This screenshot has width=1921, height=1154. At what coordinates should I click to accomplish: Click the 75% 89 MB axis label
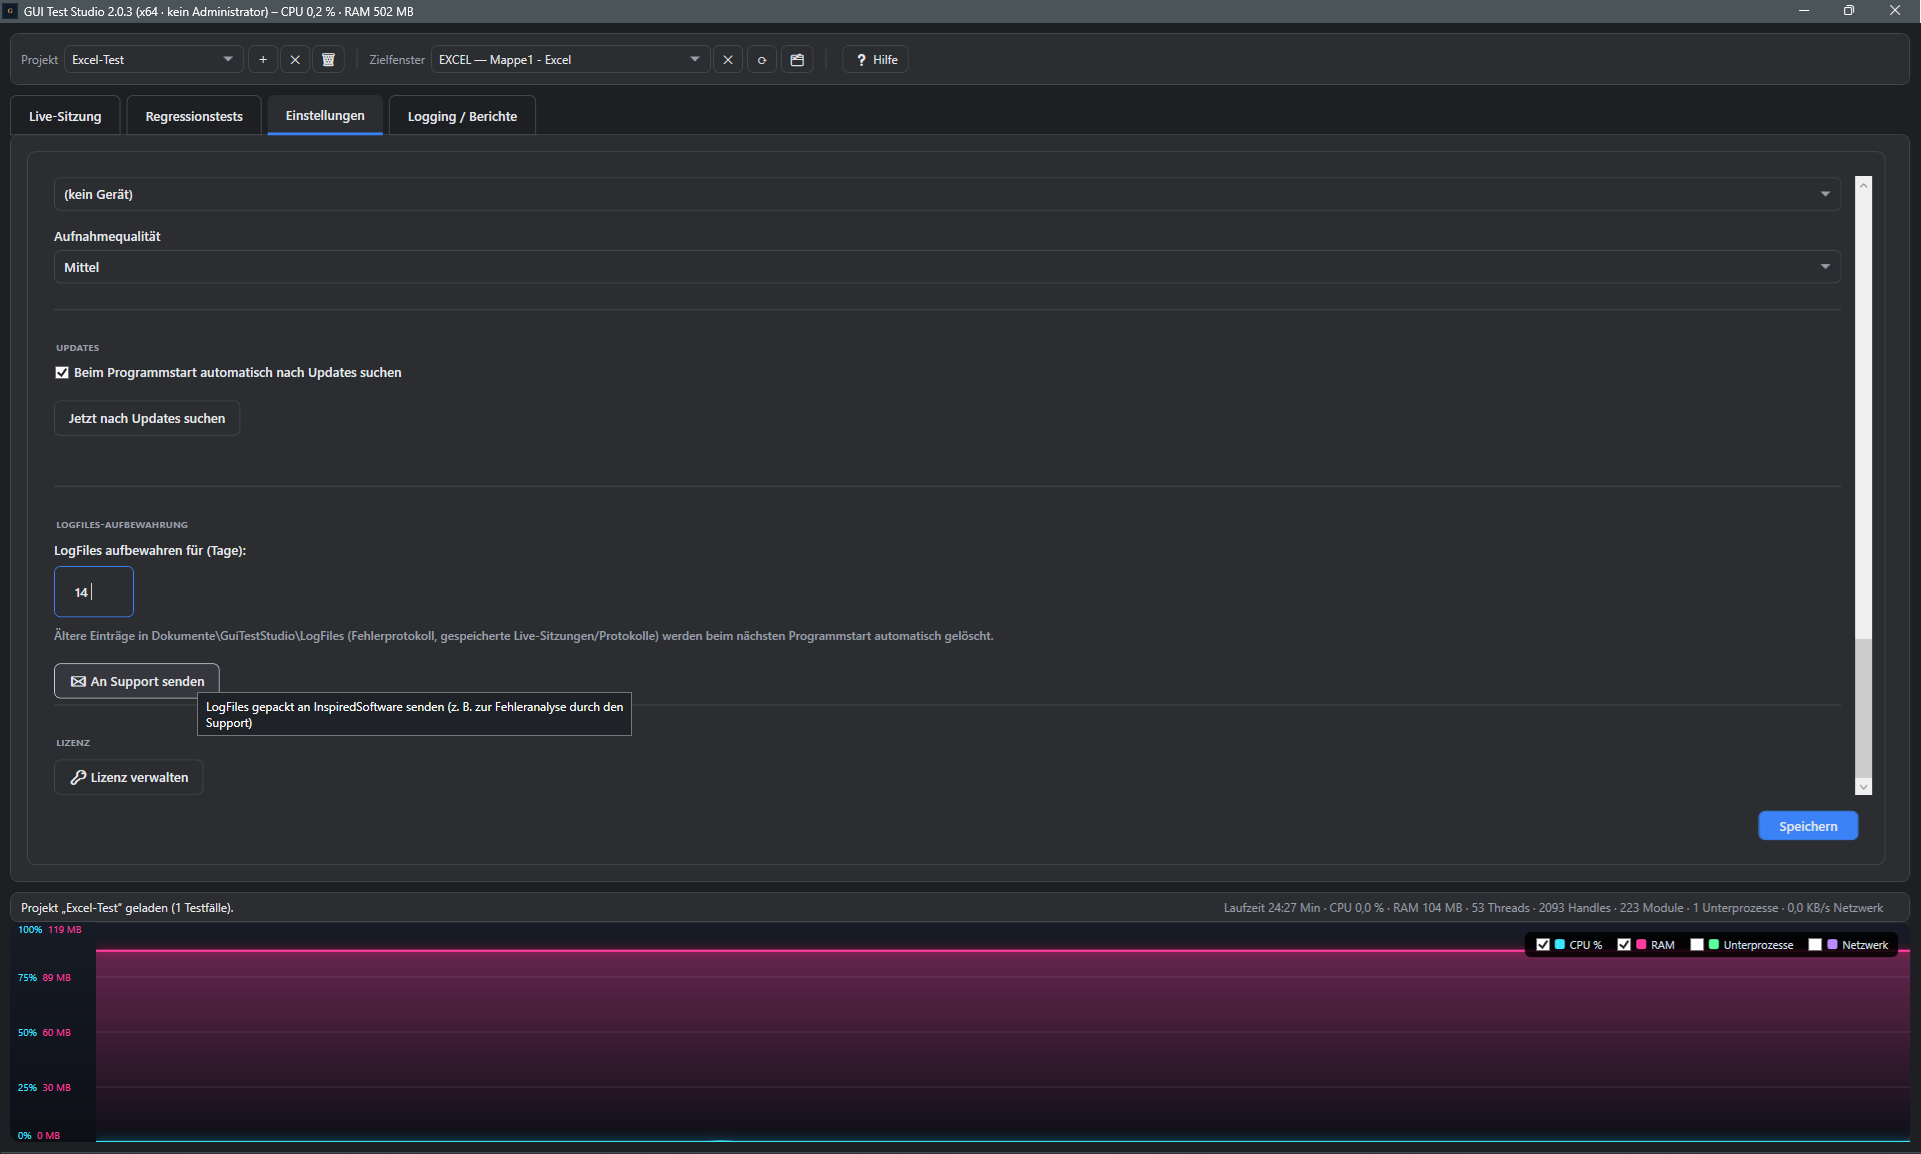point(44,978)
